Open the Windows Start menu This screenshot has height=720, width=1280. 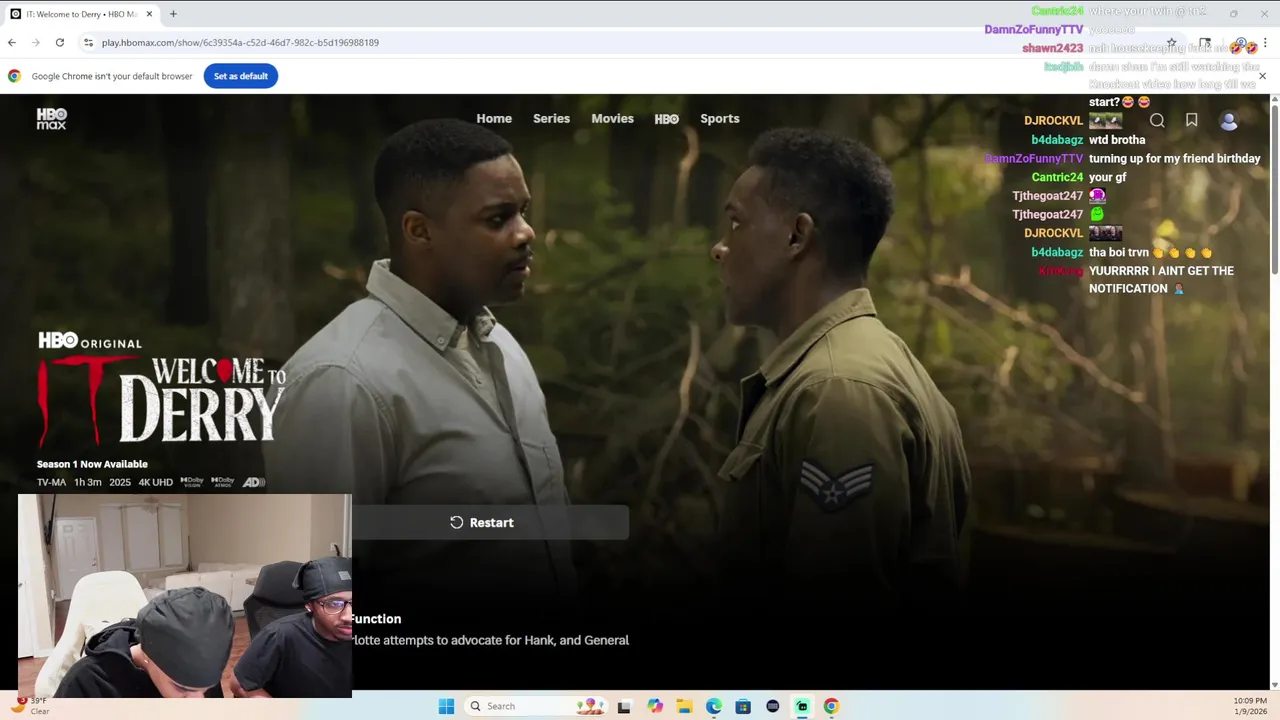[446, 706]
